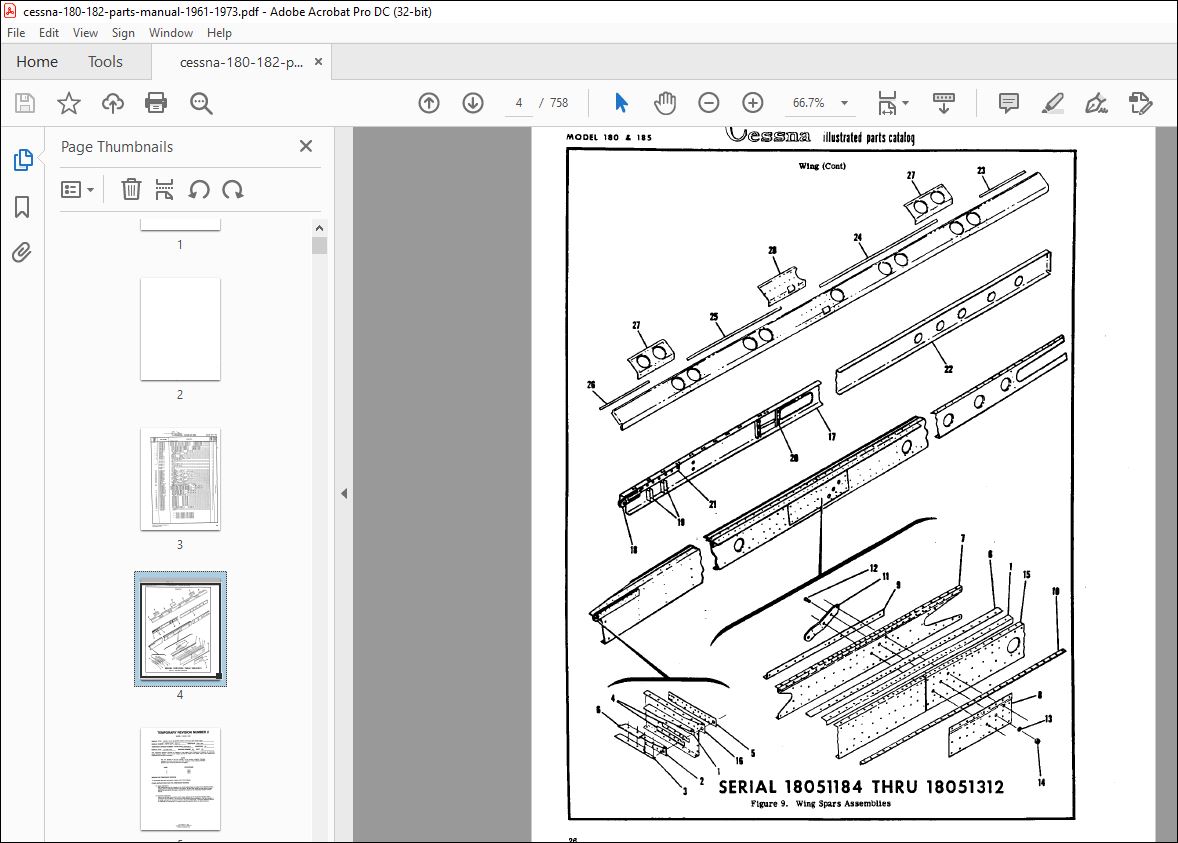Collapse the navigation pane arrow

tap(344, 494)
